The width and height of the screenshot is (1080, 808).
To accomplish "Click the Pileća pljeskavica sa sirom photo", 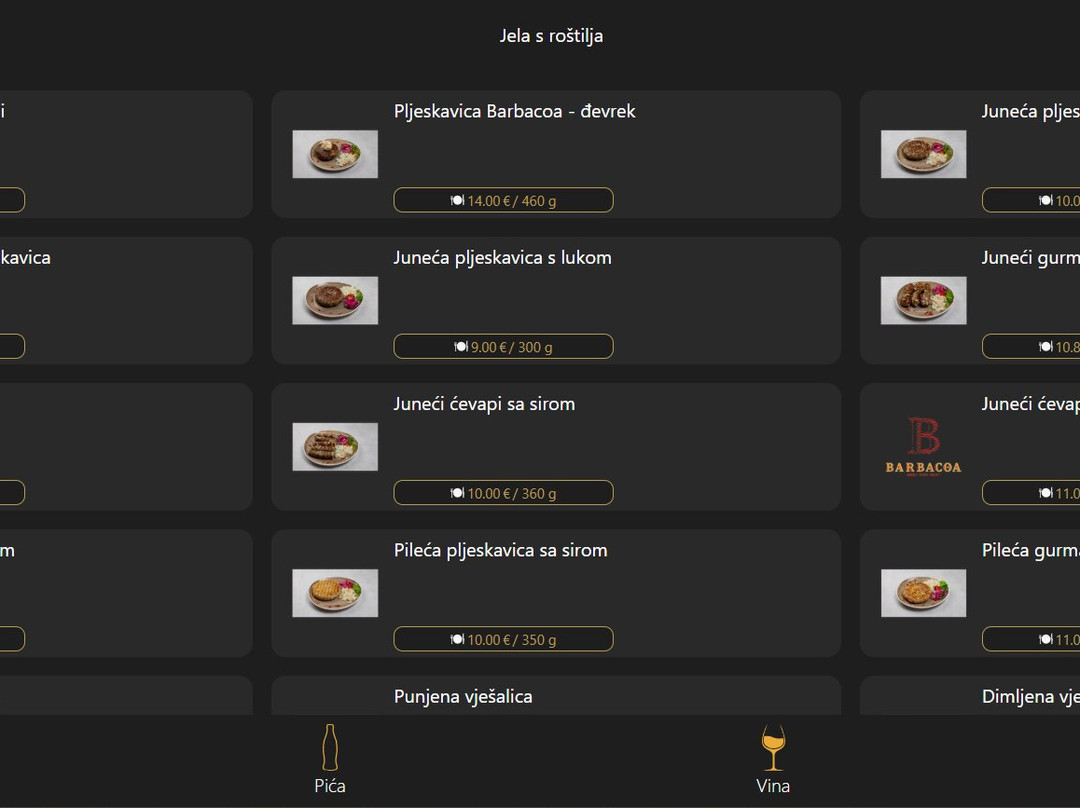I will (x=335, y=593).
